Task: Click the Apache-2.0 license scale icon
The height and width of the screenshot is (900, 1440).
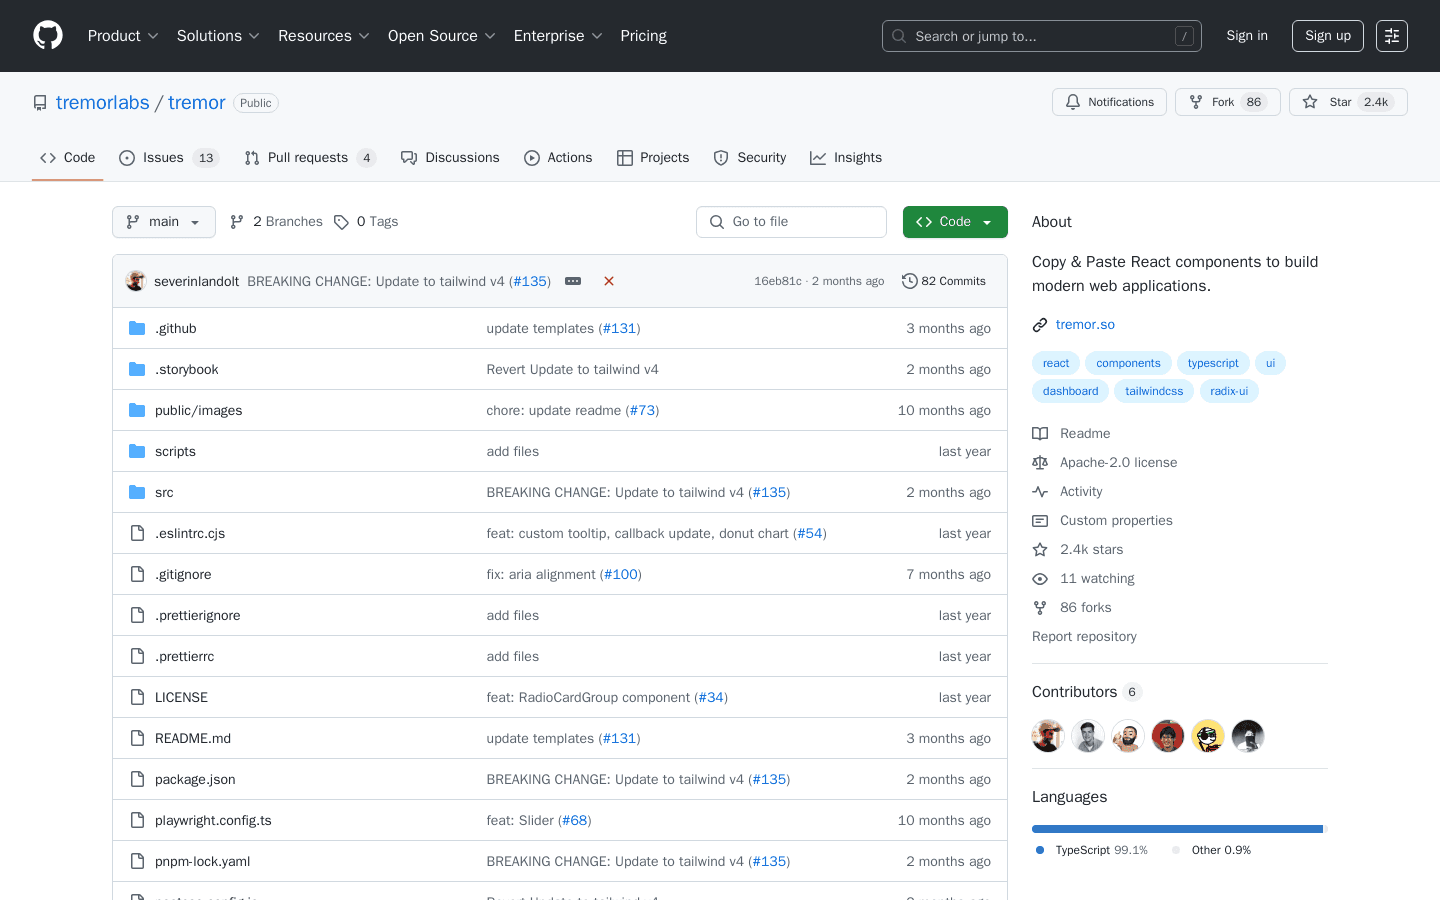Action: (x=1040, y=462)
